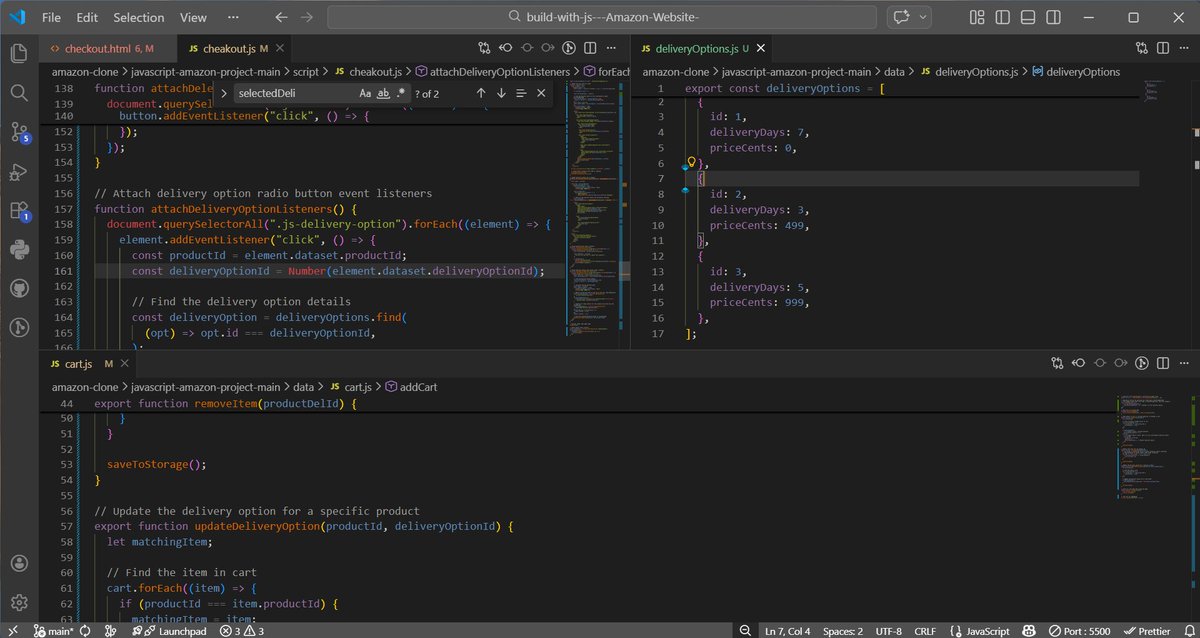The width and height of the screenshot is (1200, 638).
Task: Open errors and warnings count in status bar
Action: [240, 631]
